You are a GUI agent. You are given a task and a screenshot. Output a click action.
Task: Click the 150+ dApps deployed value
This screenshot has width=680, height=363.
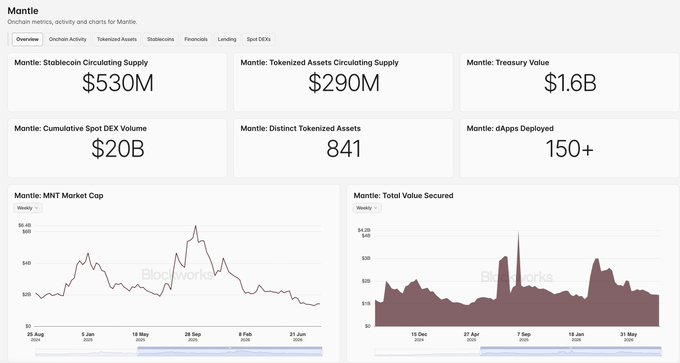pos(569,149)
